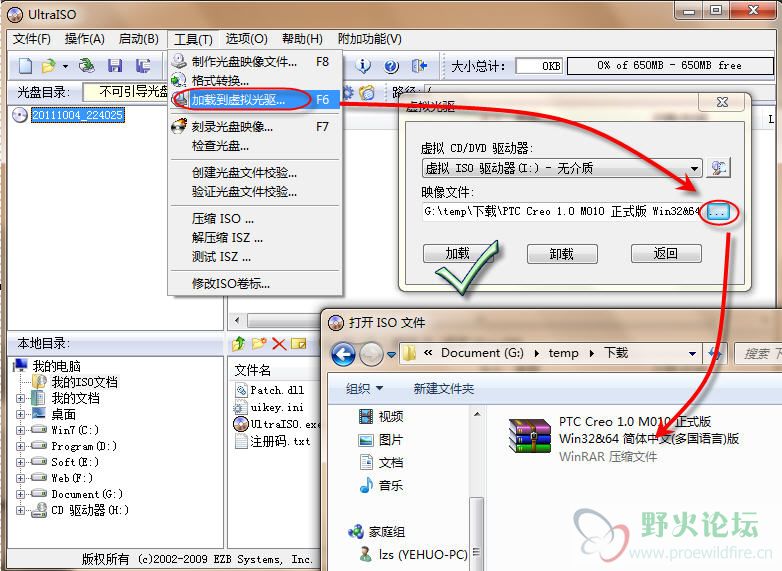Viewport: 782px width, 571px height.
Task: Expand the 我的文档 tree node
Action: pyautogui.click(x=20, y=398)
